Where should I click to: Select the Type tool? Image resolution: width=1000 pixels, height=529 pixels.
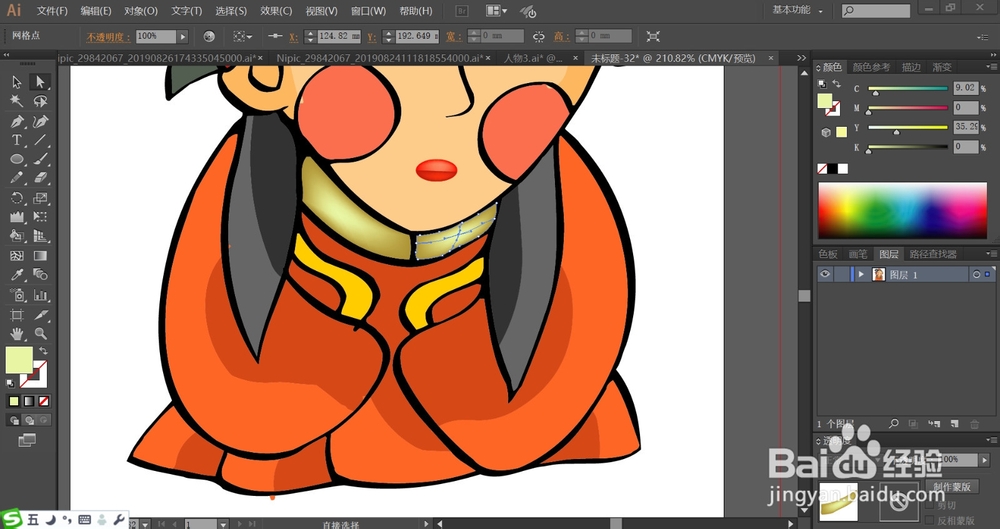pos(17,140)
